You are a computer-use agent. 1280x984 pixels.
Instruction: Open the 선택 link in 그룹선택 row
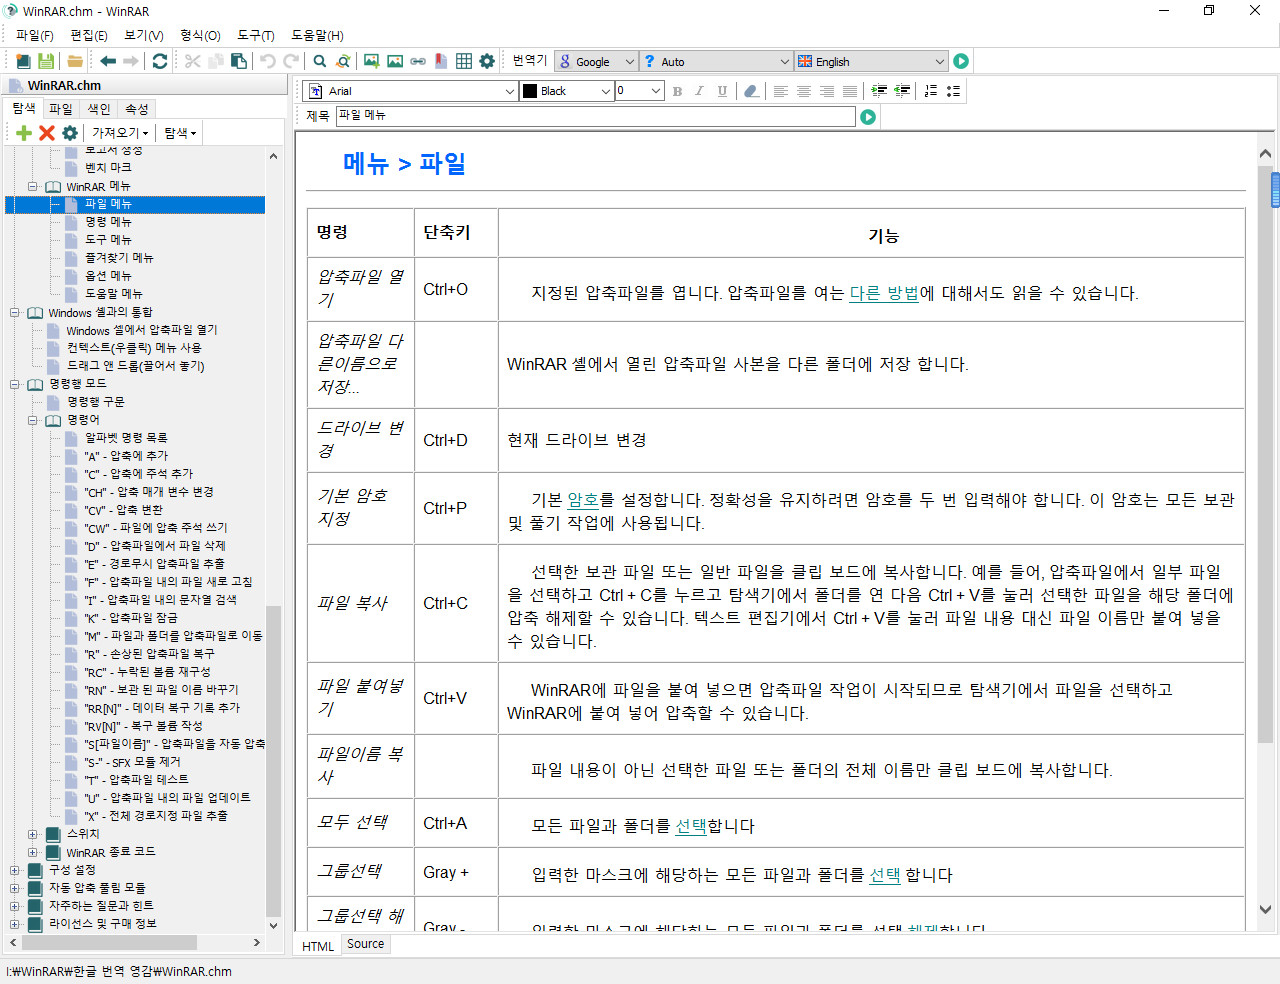[885, 875]
